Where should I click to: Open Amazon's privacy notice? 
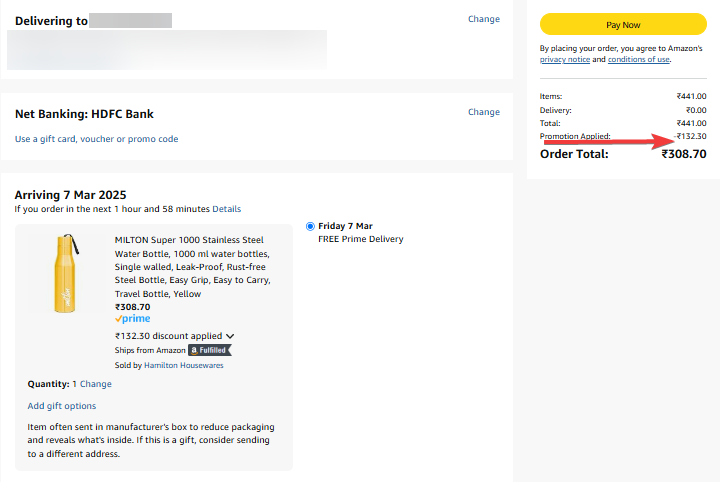[x=565, y=59]
